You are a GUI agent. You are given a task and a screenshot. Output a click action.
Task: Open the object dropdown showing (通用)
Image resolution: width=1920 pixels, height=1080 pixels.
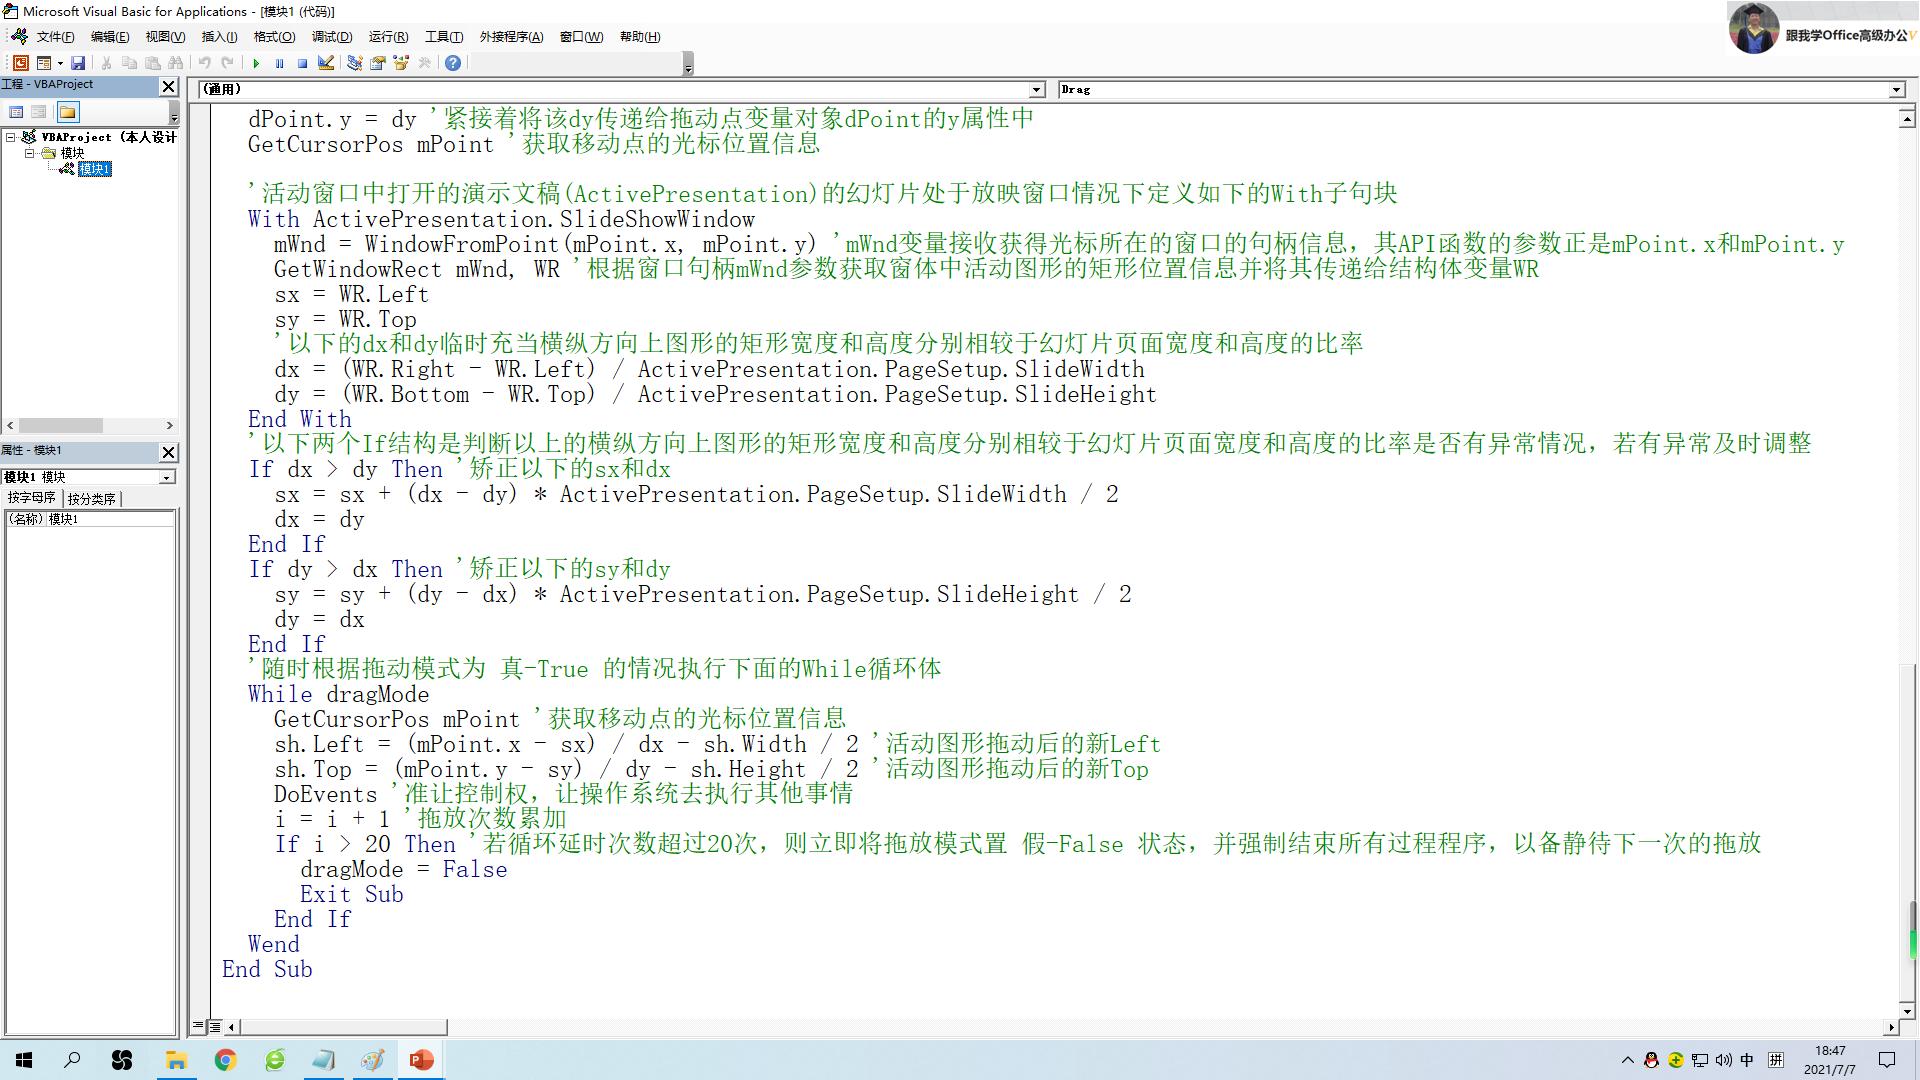pos(1037,90)
